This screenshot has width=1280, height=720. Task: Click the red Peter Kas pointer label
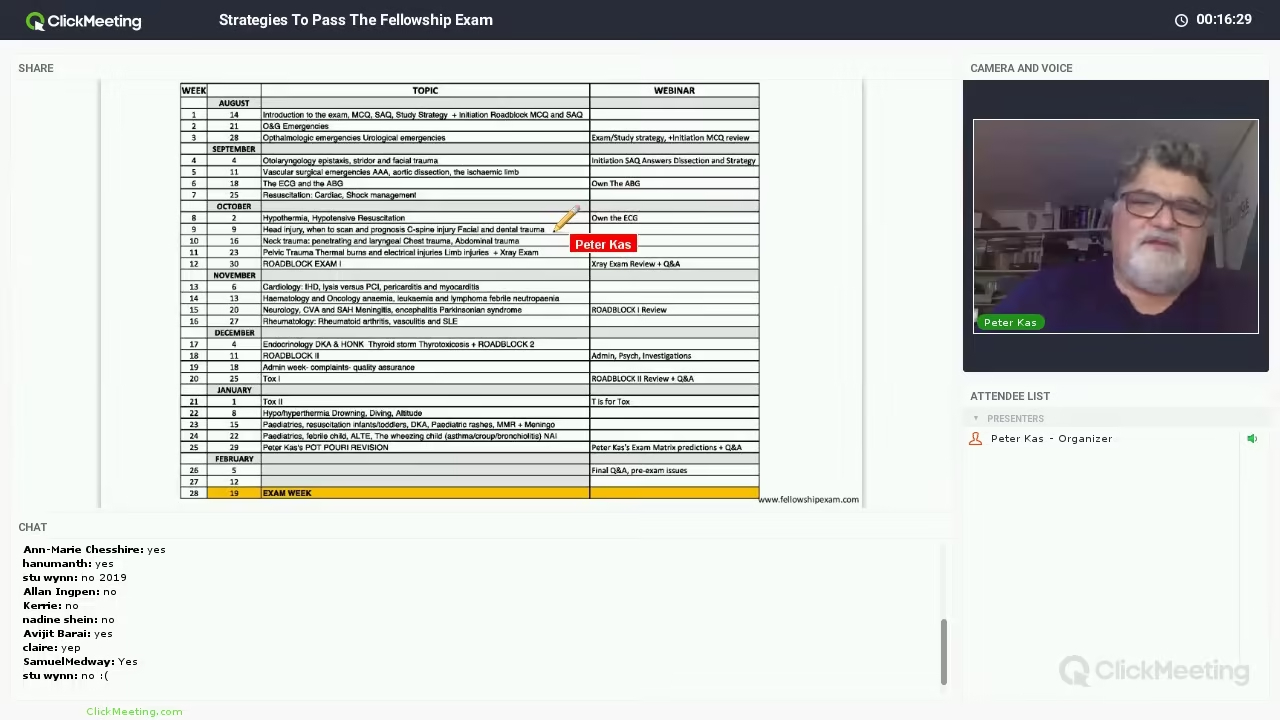coord(603,245)
